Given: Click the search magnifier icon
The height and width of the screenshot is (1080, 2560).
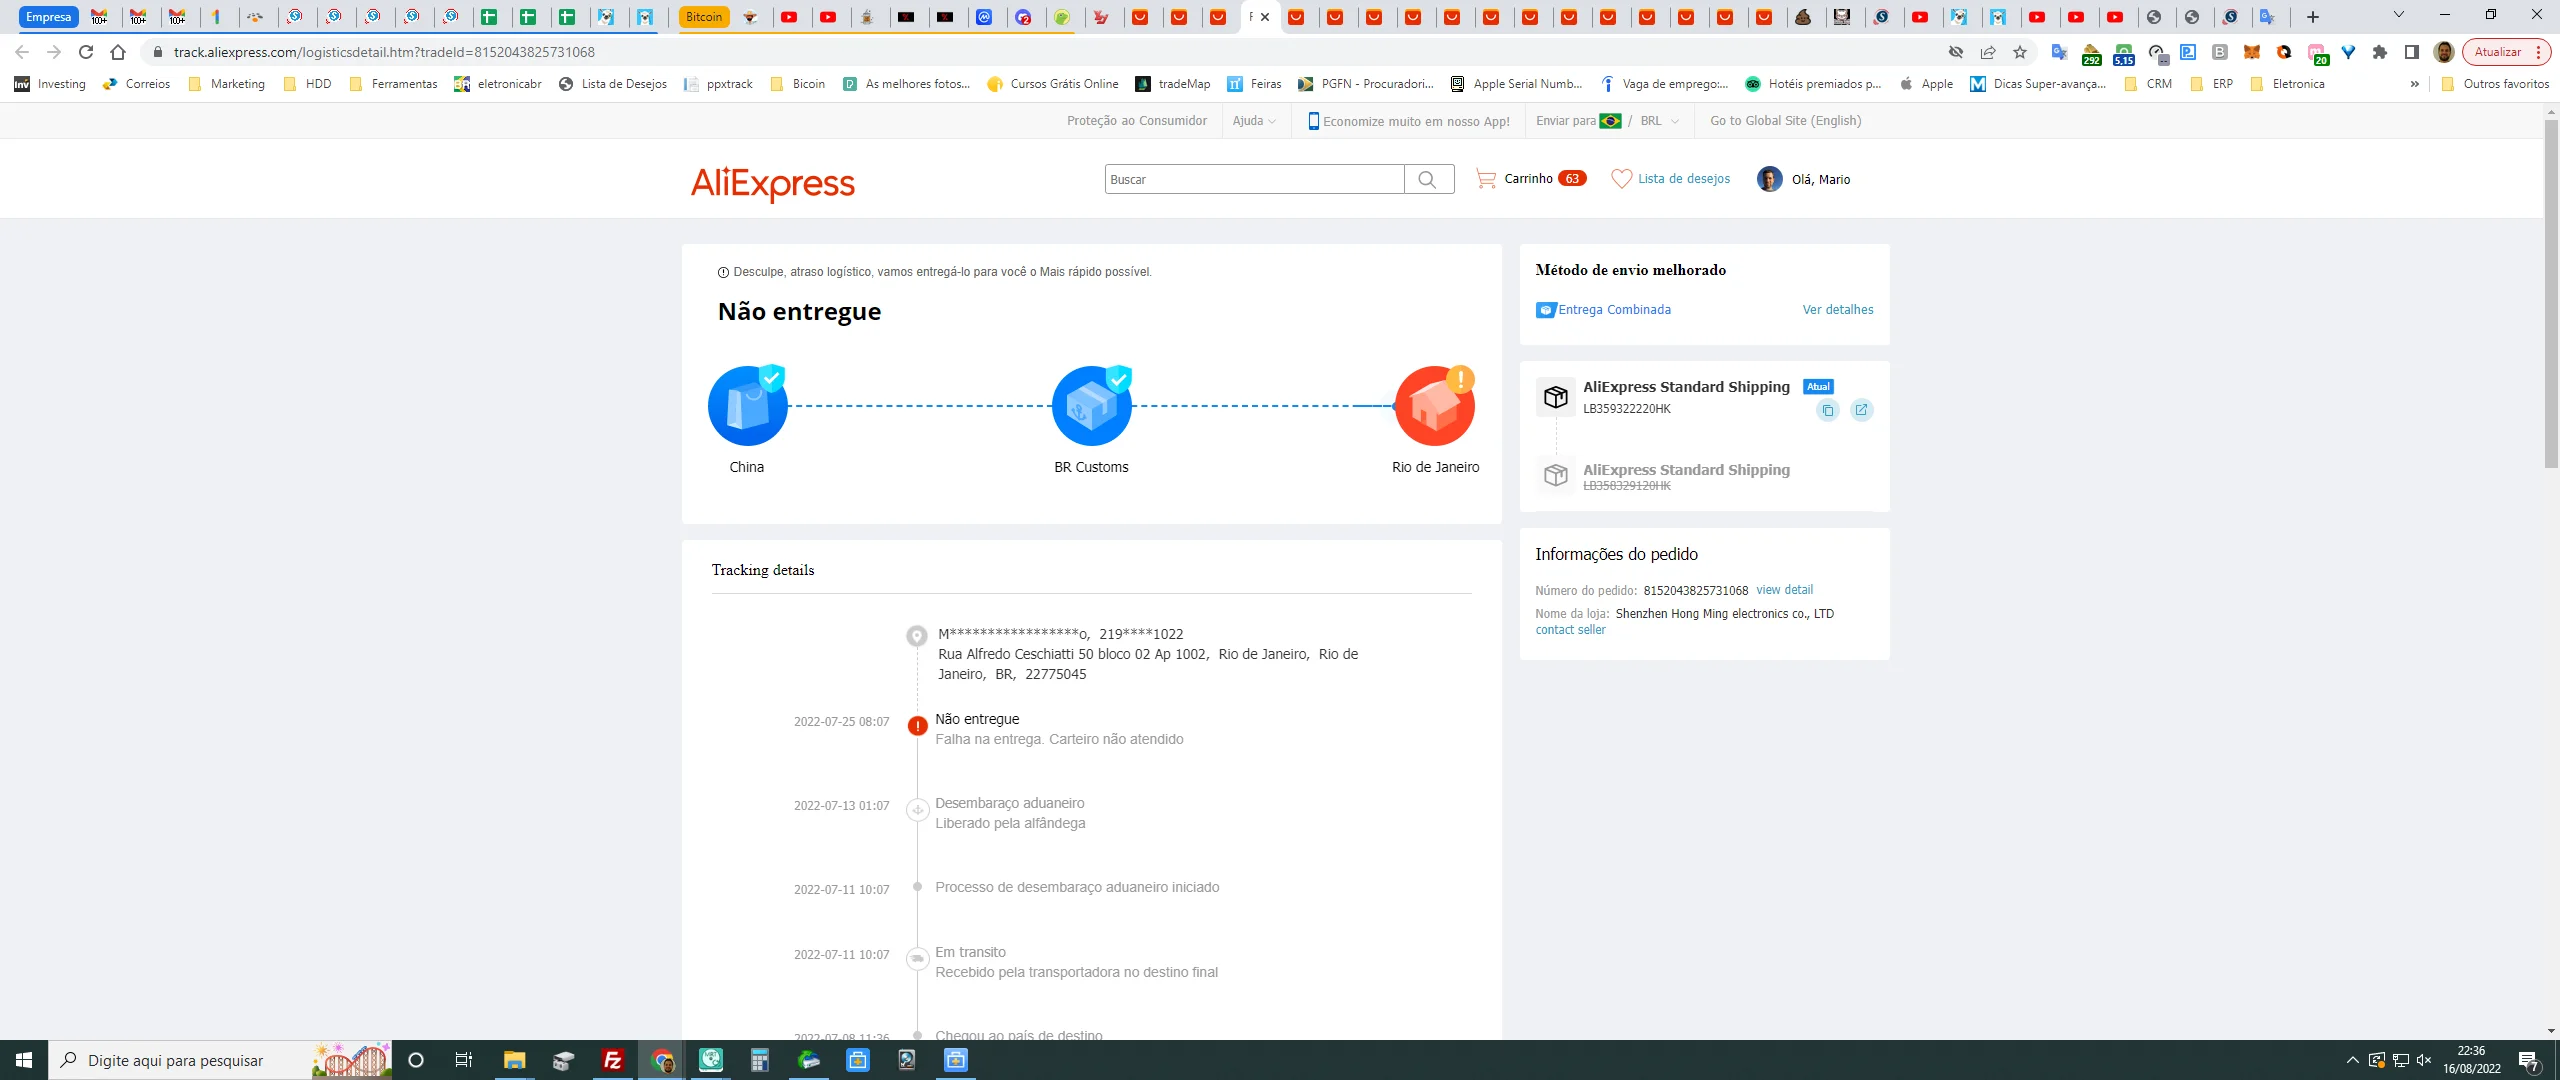Looking at the screenshot, I should [1428, 180].
